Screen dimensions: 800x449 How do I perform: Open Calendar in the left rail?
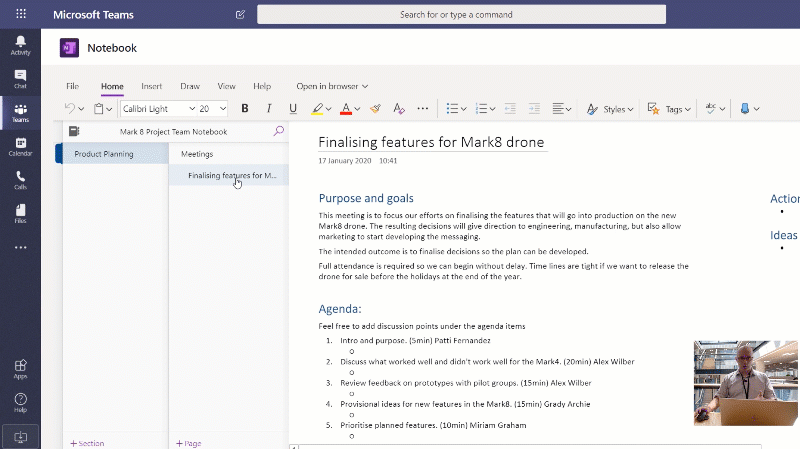20,146
